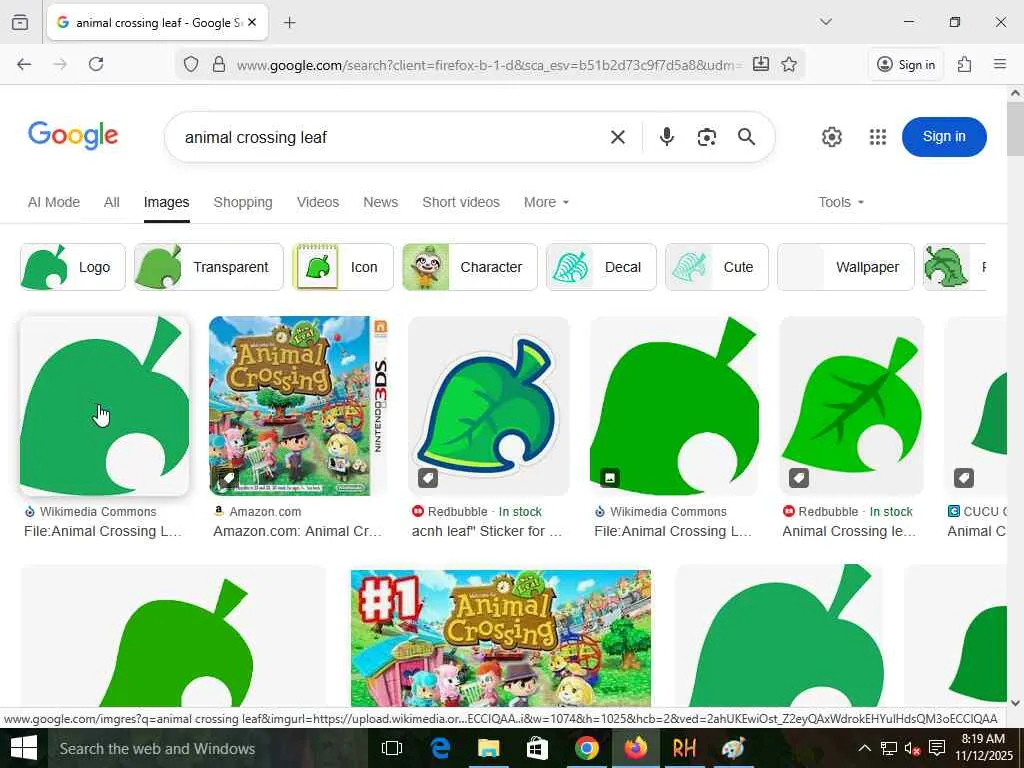The width and height of the screenshot is (1024, 768).
Task: Open the Paint app on taskbar
Action: 733,748
